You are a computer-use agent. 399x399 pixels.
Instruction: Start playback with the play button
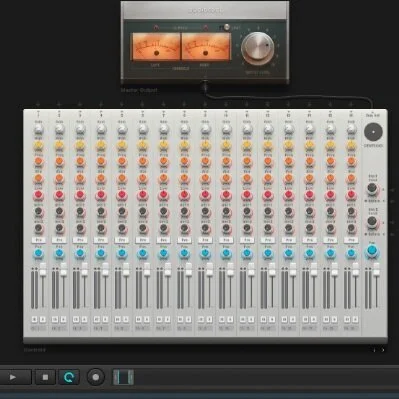(13, 377)
